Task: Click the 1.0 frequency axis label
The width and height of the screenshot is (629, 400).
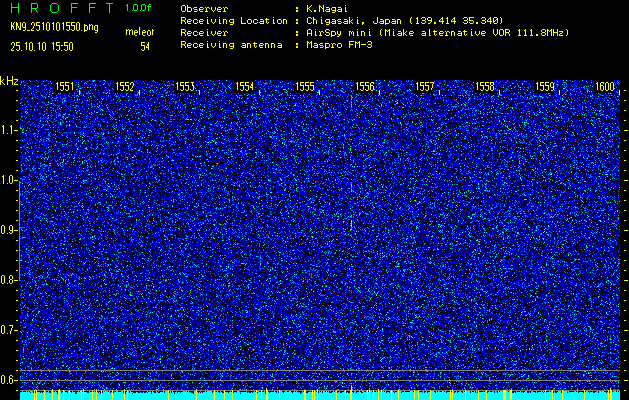Action: tap(9, 180)
